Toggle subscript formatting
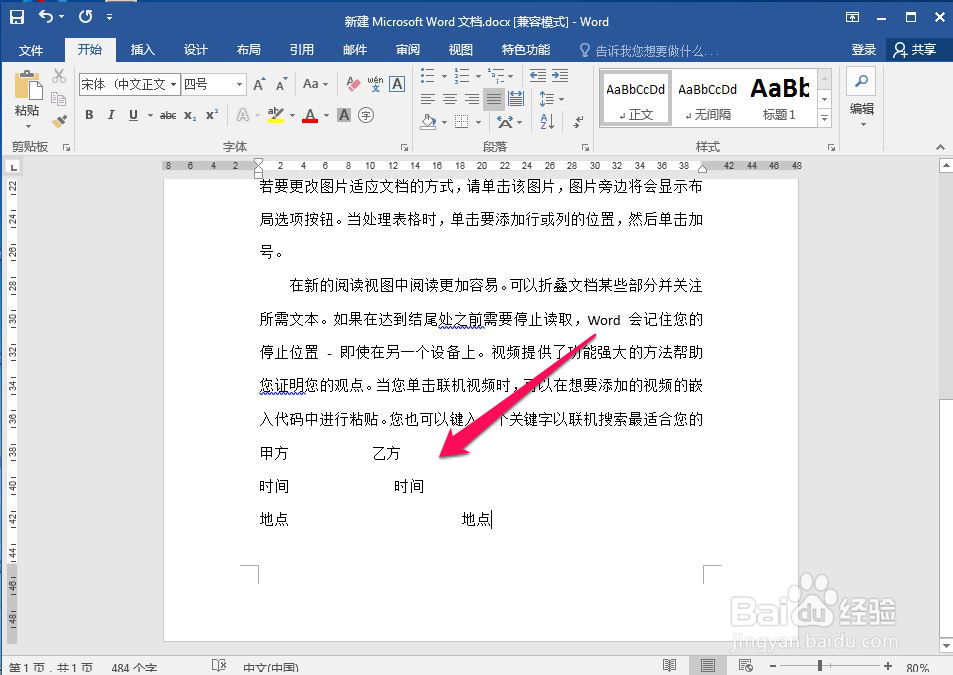Image resolution: width=953 pixels, height=675 pixels. coord(189,114)
